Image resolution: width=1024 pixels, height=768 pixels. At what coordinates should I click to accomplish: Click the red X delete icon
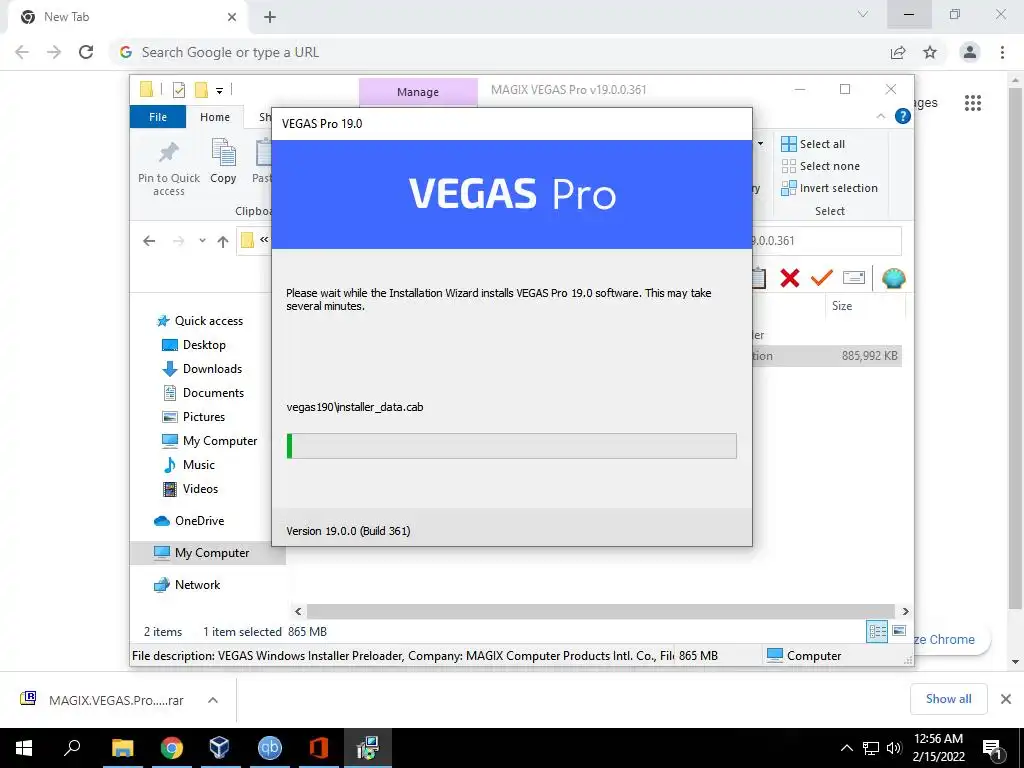tap(790, 278)
